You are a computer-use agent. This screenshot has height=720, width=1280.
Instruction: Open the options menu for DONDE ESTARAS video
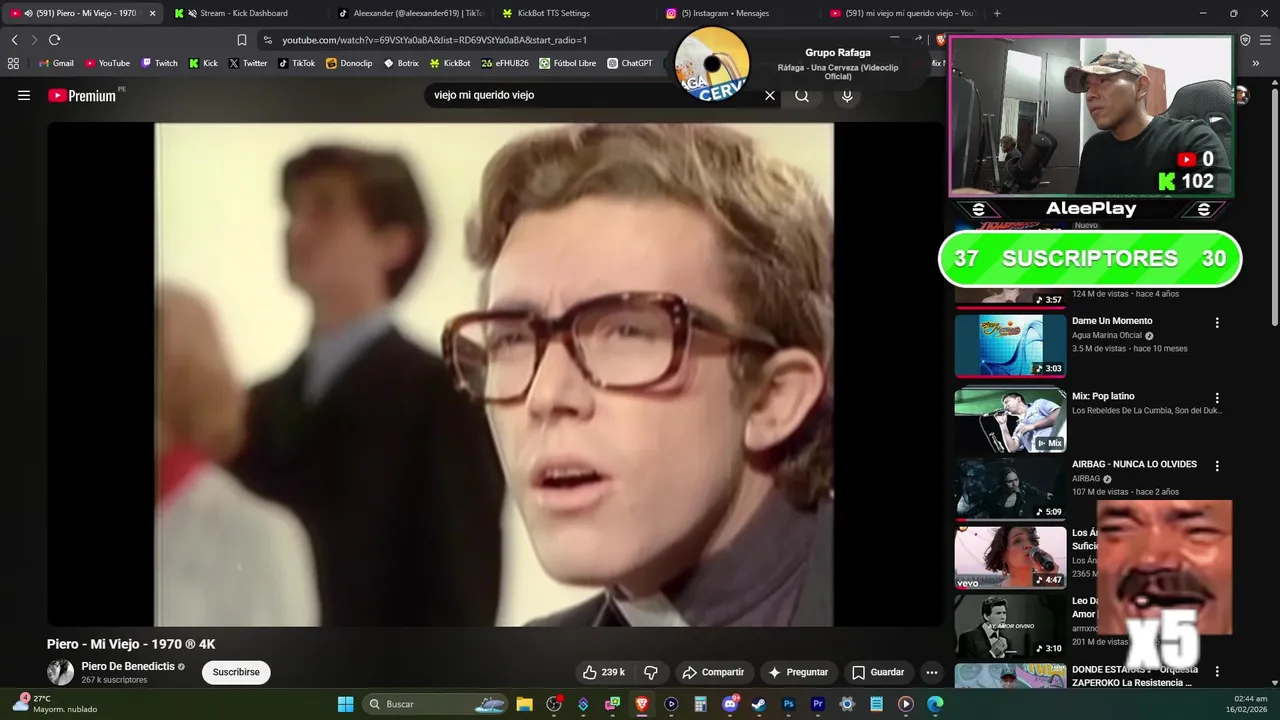1217,671
